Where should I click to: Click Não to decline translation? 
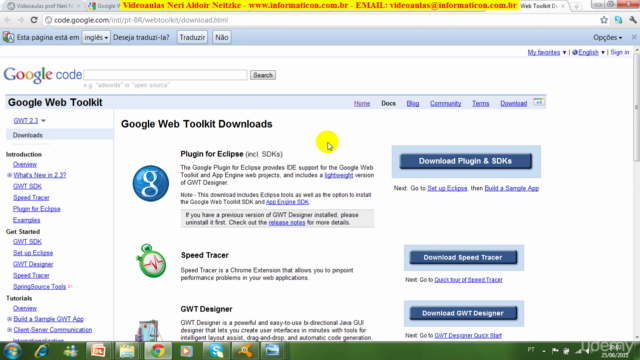point(222,37)
